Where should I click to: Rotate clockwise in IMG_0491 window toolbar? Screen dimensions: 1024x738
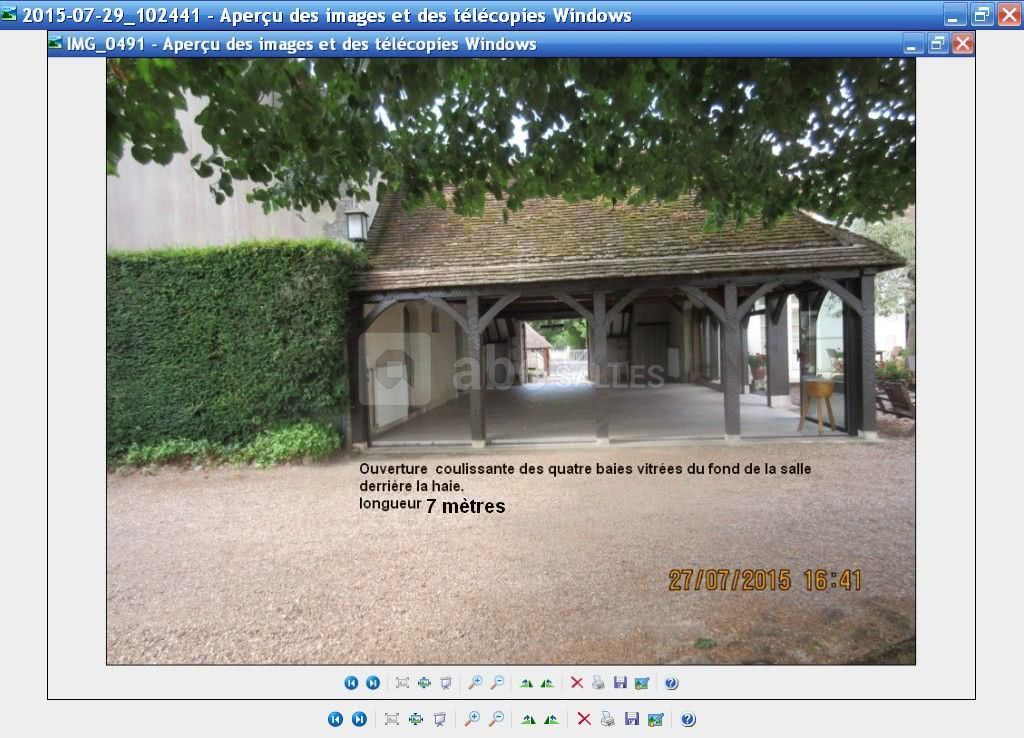coord(526,683)
